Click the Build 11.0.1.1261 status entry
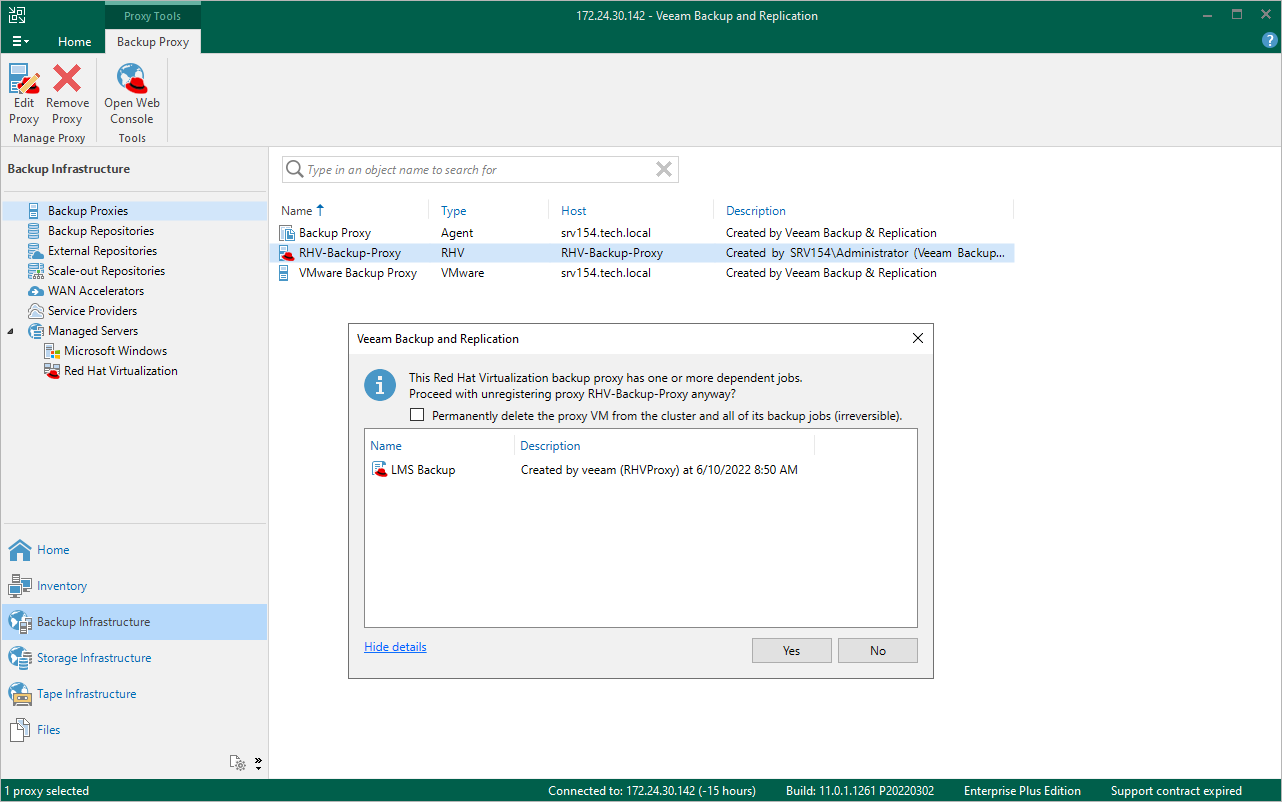Image resolution: width=1282 pixels, height=802 pixels. (x=860, y=791)
